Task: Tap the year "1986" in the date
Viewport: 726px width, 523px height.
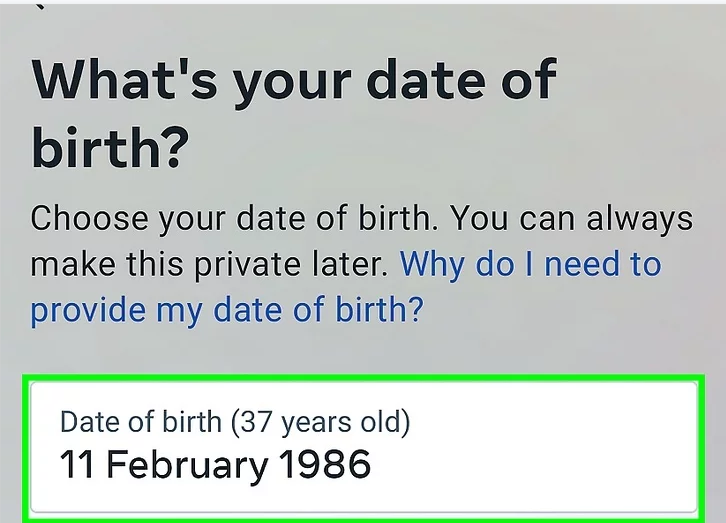Action: [x=324, y=465]
